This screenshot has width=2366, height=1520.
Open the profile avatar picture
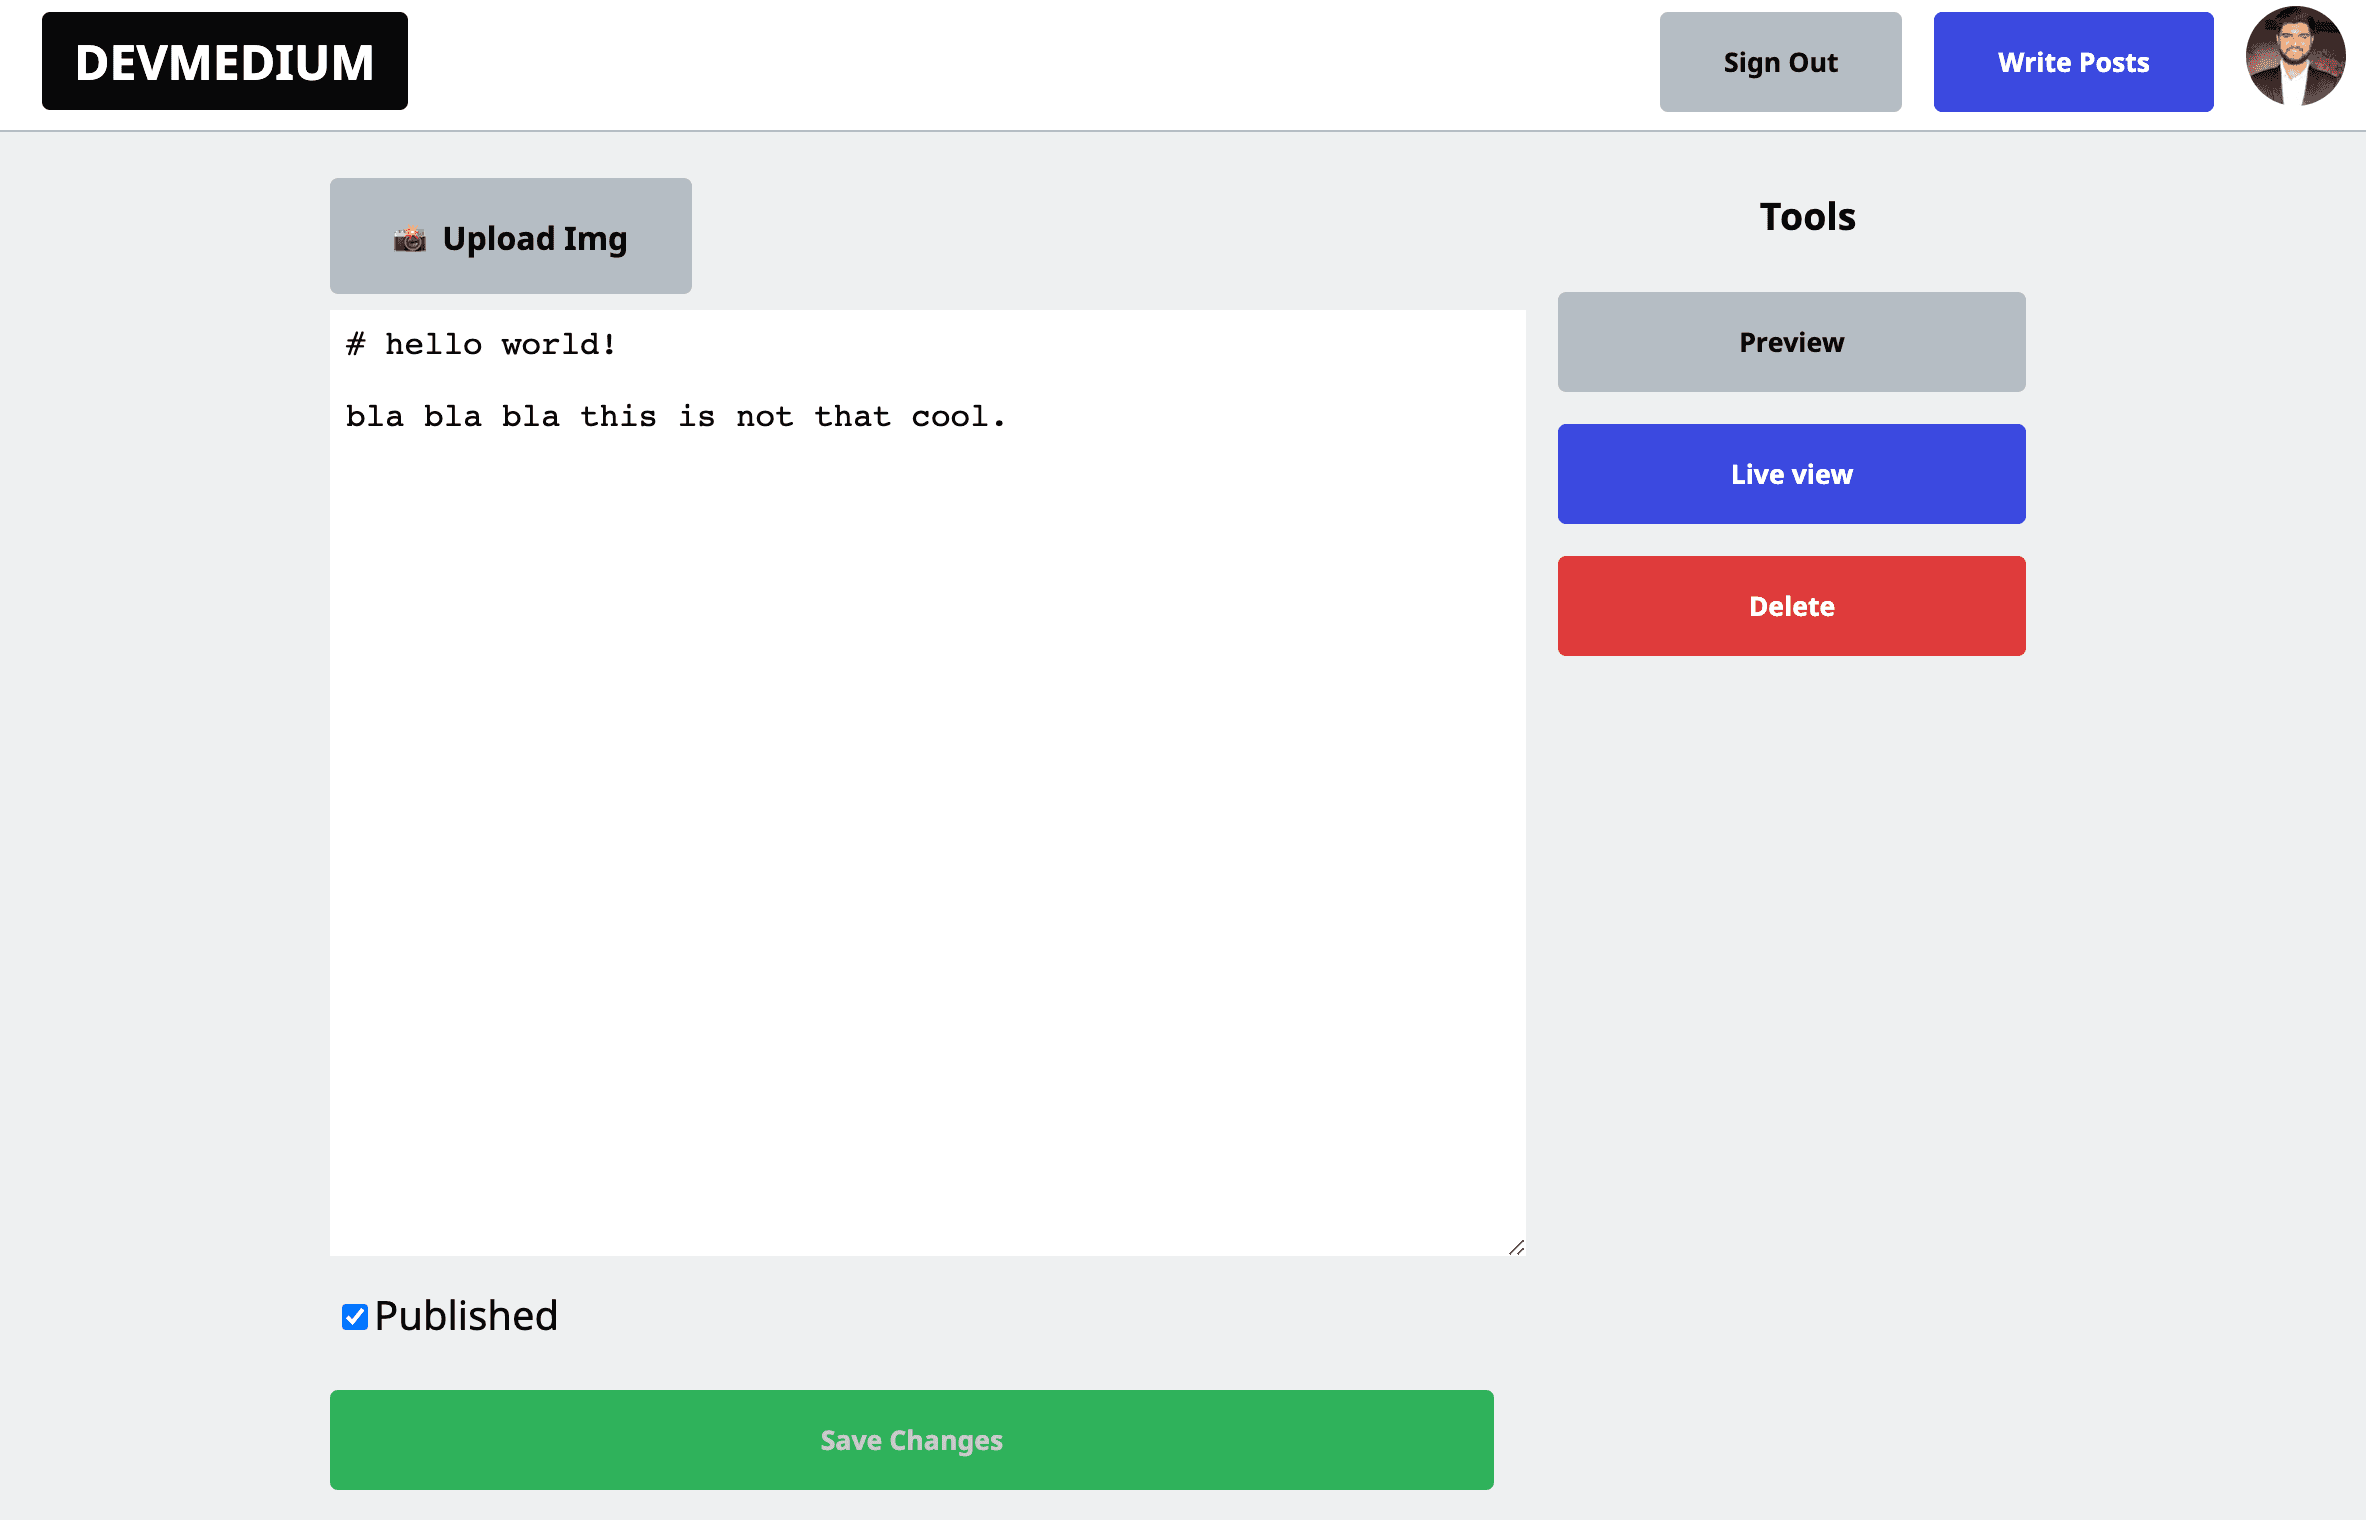pyautogui.click(x=2294, y=58)
